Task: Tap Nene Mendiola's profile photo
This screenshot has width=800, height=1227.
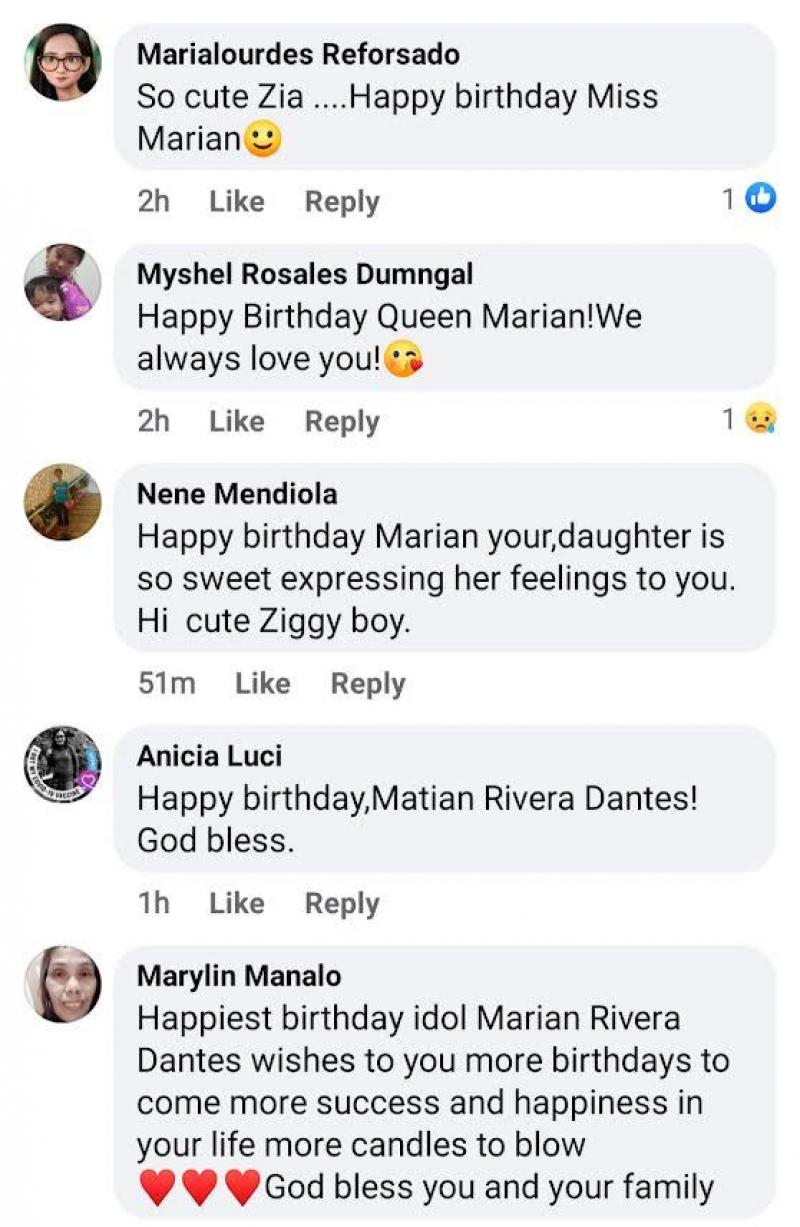Action: tap(63, 502)
